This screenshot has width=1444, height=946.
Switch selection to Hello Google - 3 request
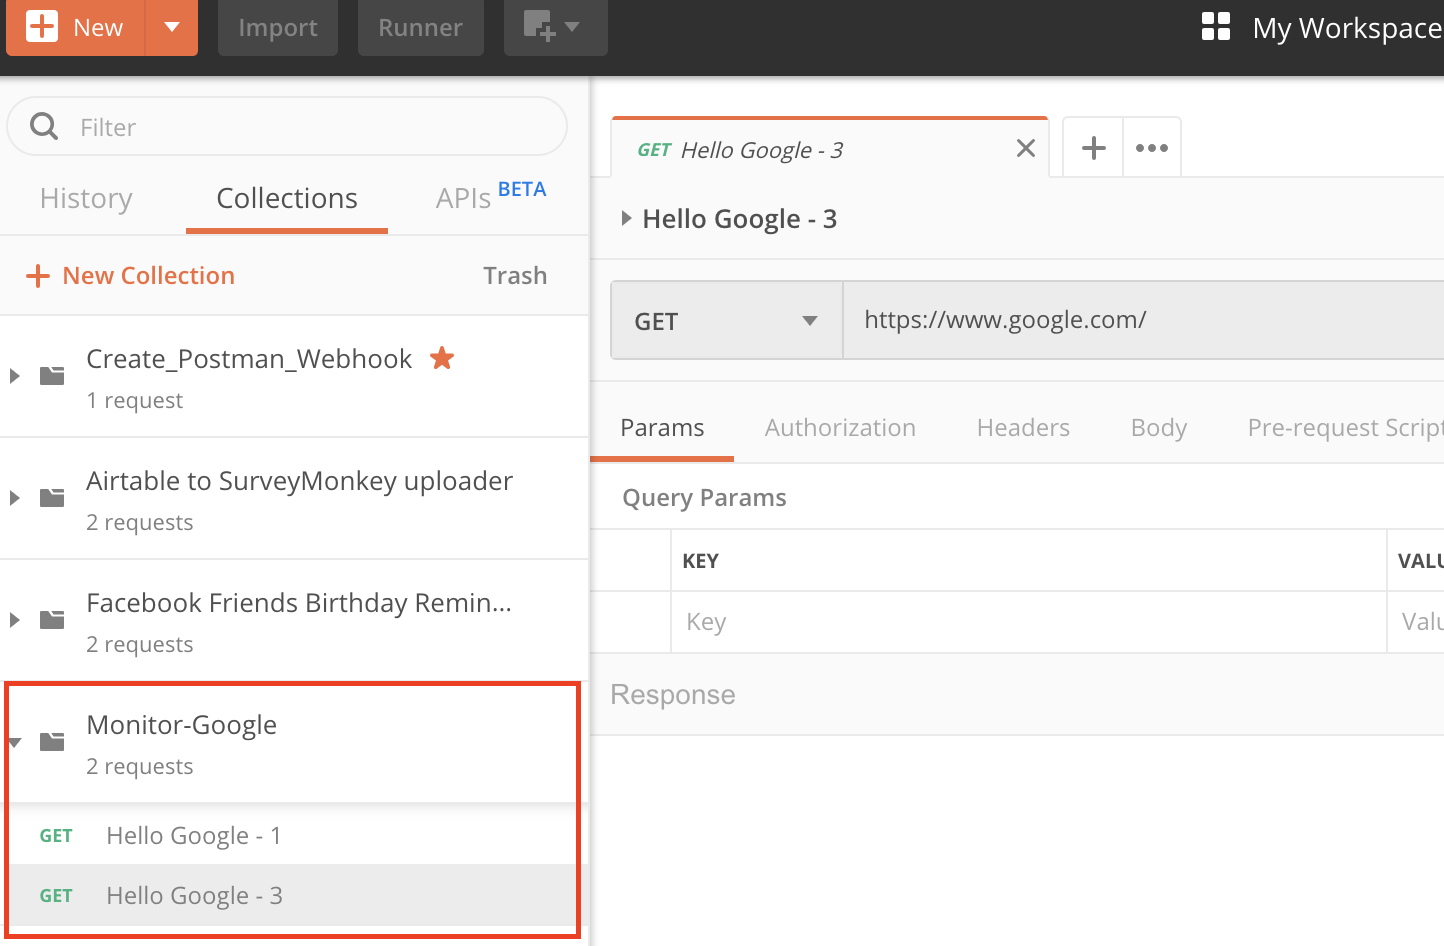point(193,895)
